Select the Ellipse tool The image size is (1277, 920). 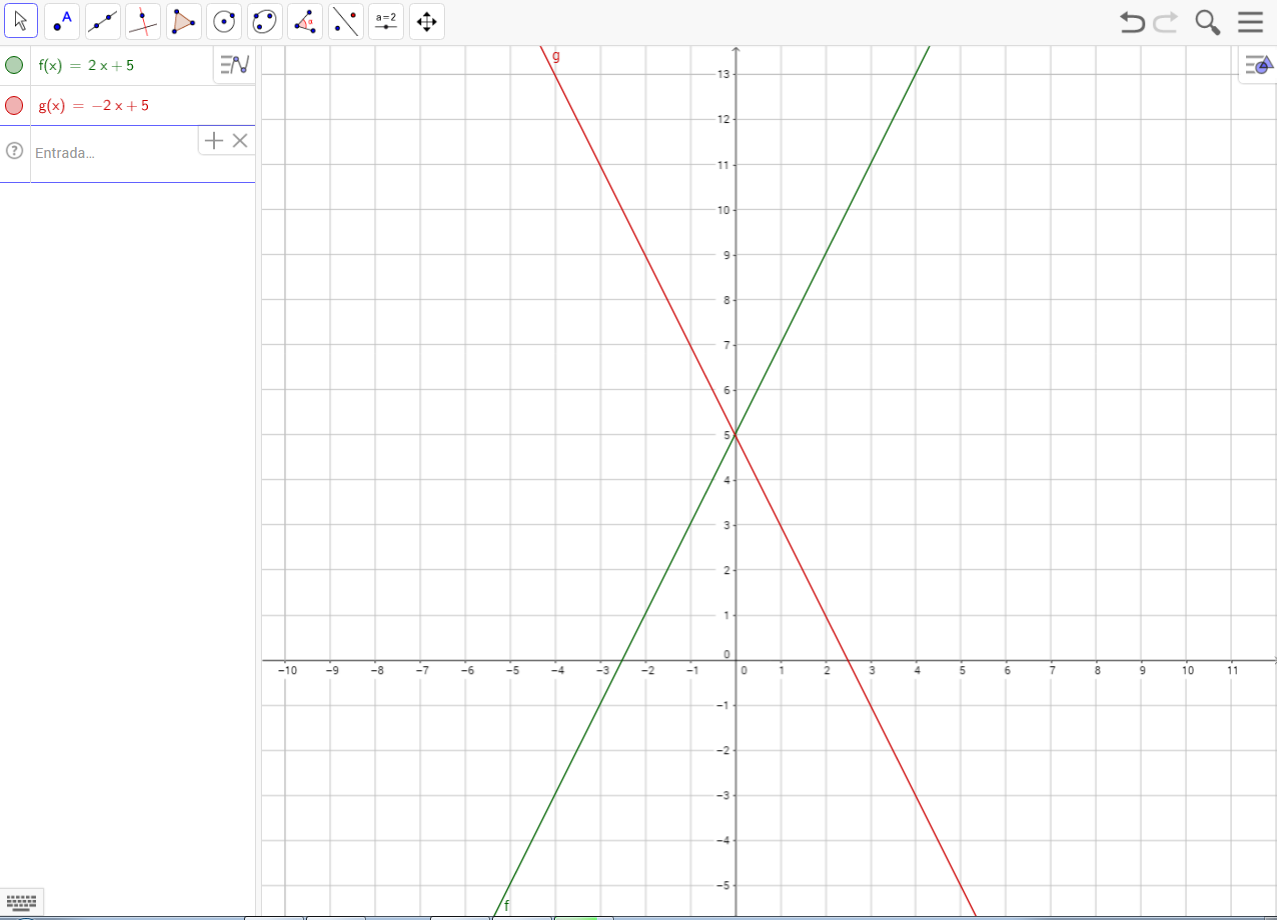[264, 21]
